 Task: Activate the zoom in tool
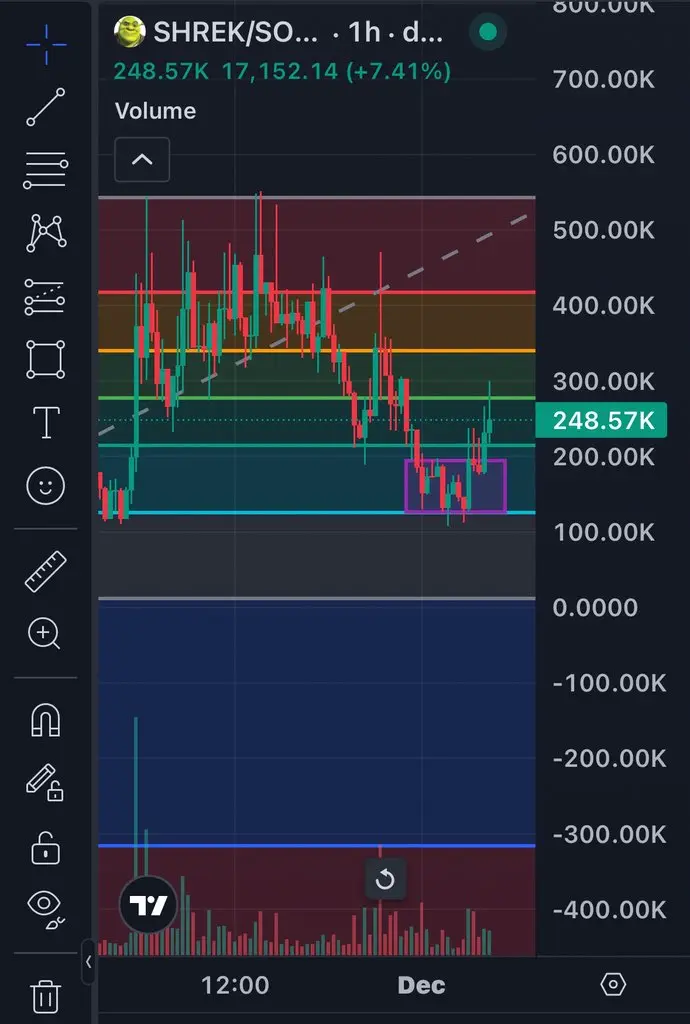(x=44, y=633)
